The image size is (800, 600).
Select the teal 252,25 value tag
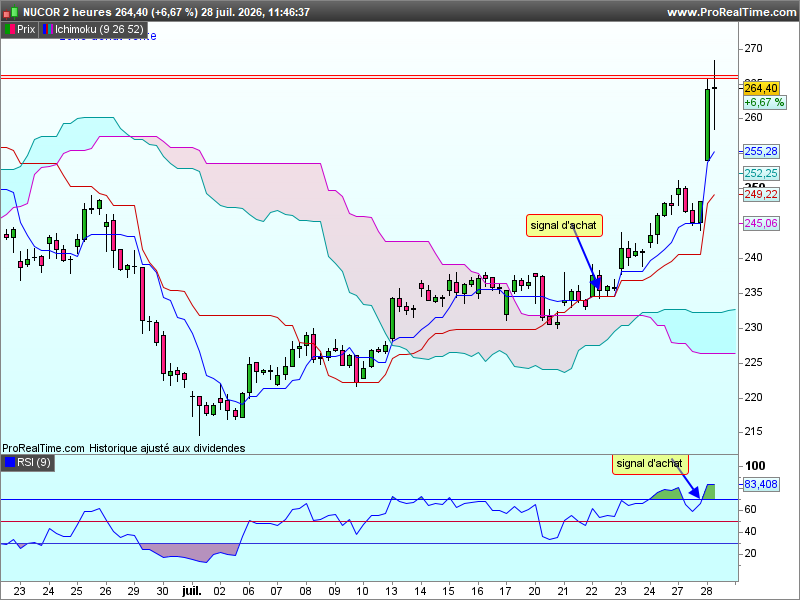pos(761,173)
